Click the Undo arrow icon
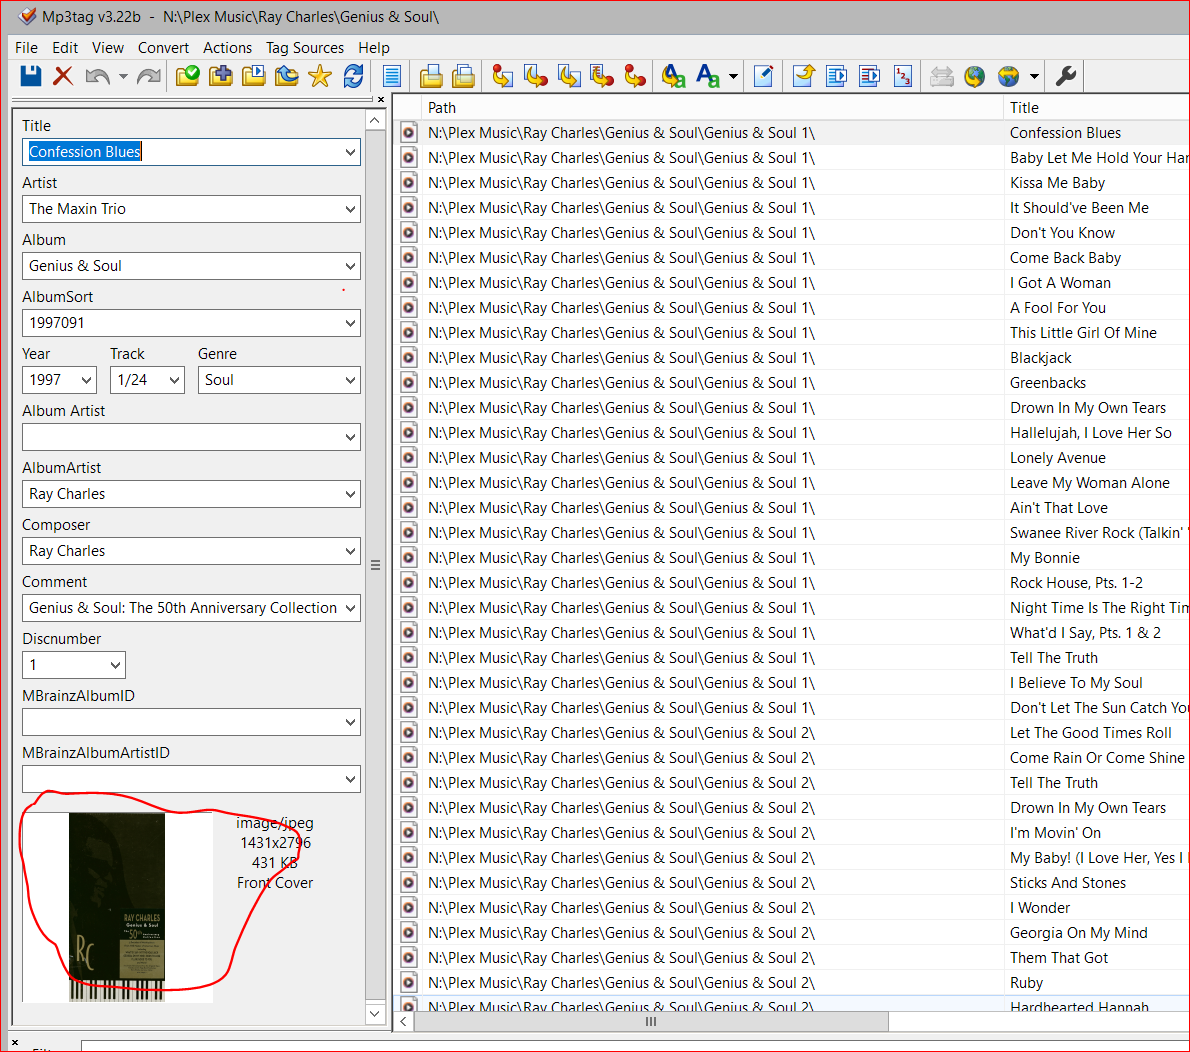 97,76
